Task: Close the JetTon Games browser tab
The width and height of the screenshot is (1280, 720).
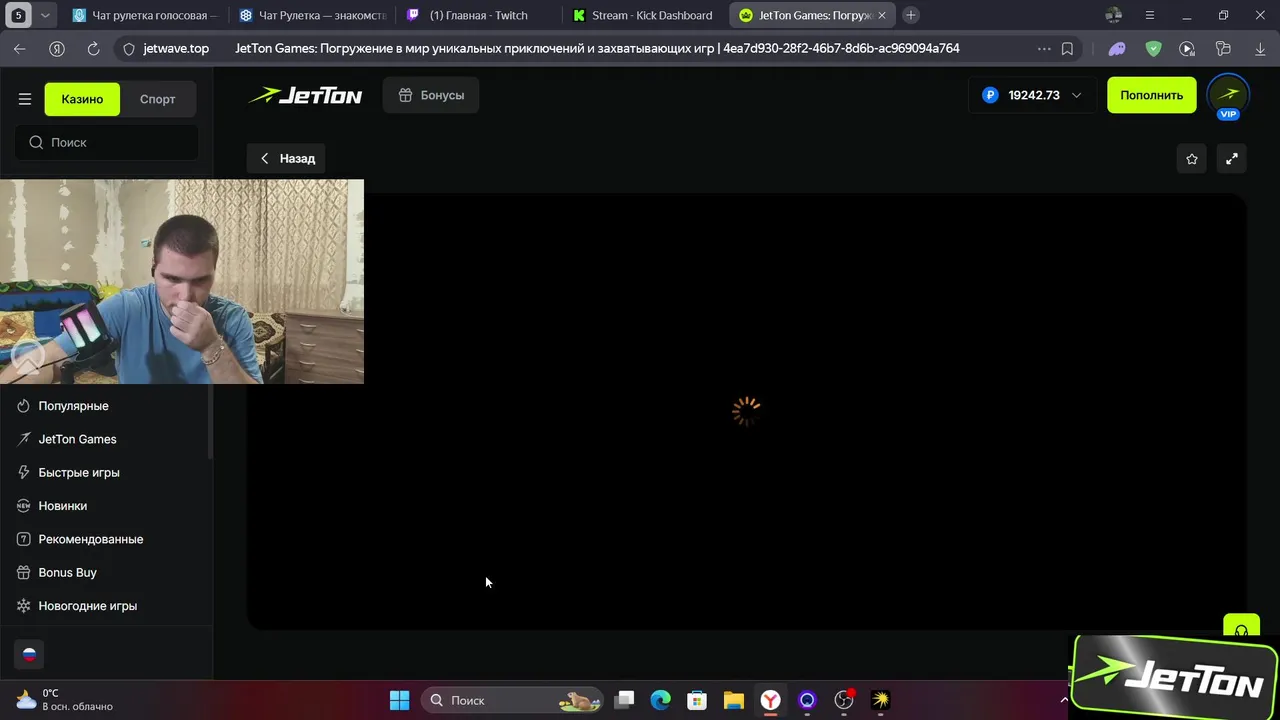Action: coord(881,15)
